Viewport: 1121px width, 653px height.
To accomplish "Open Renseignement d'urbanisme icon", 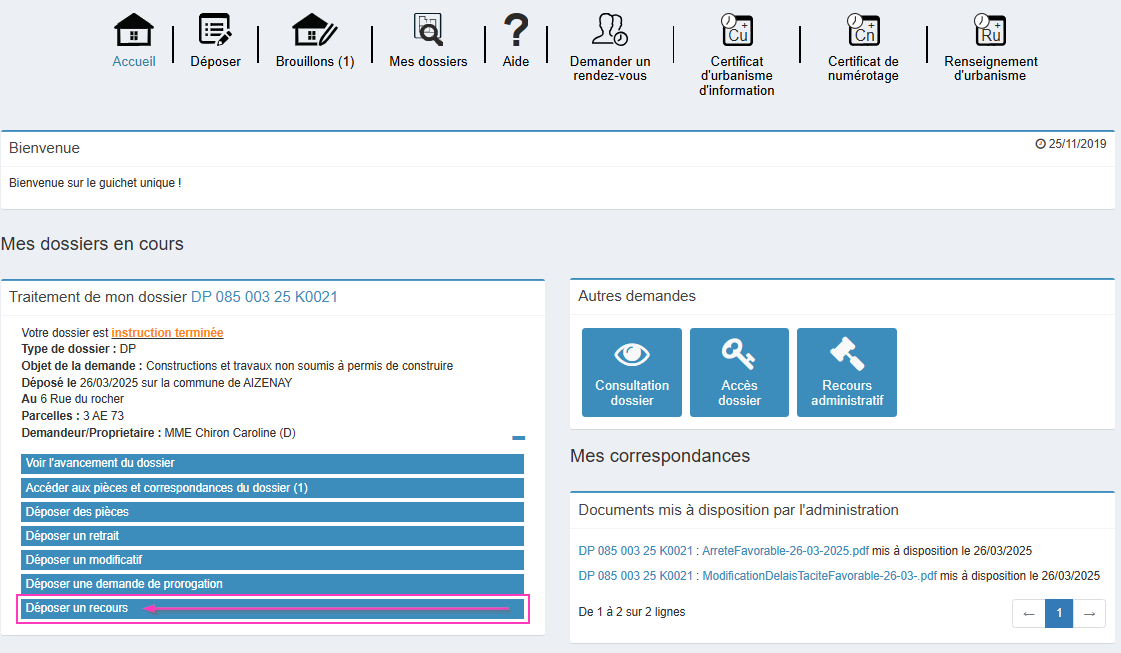I will (x=990, y=30).
